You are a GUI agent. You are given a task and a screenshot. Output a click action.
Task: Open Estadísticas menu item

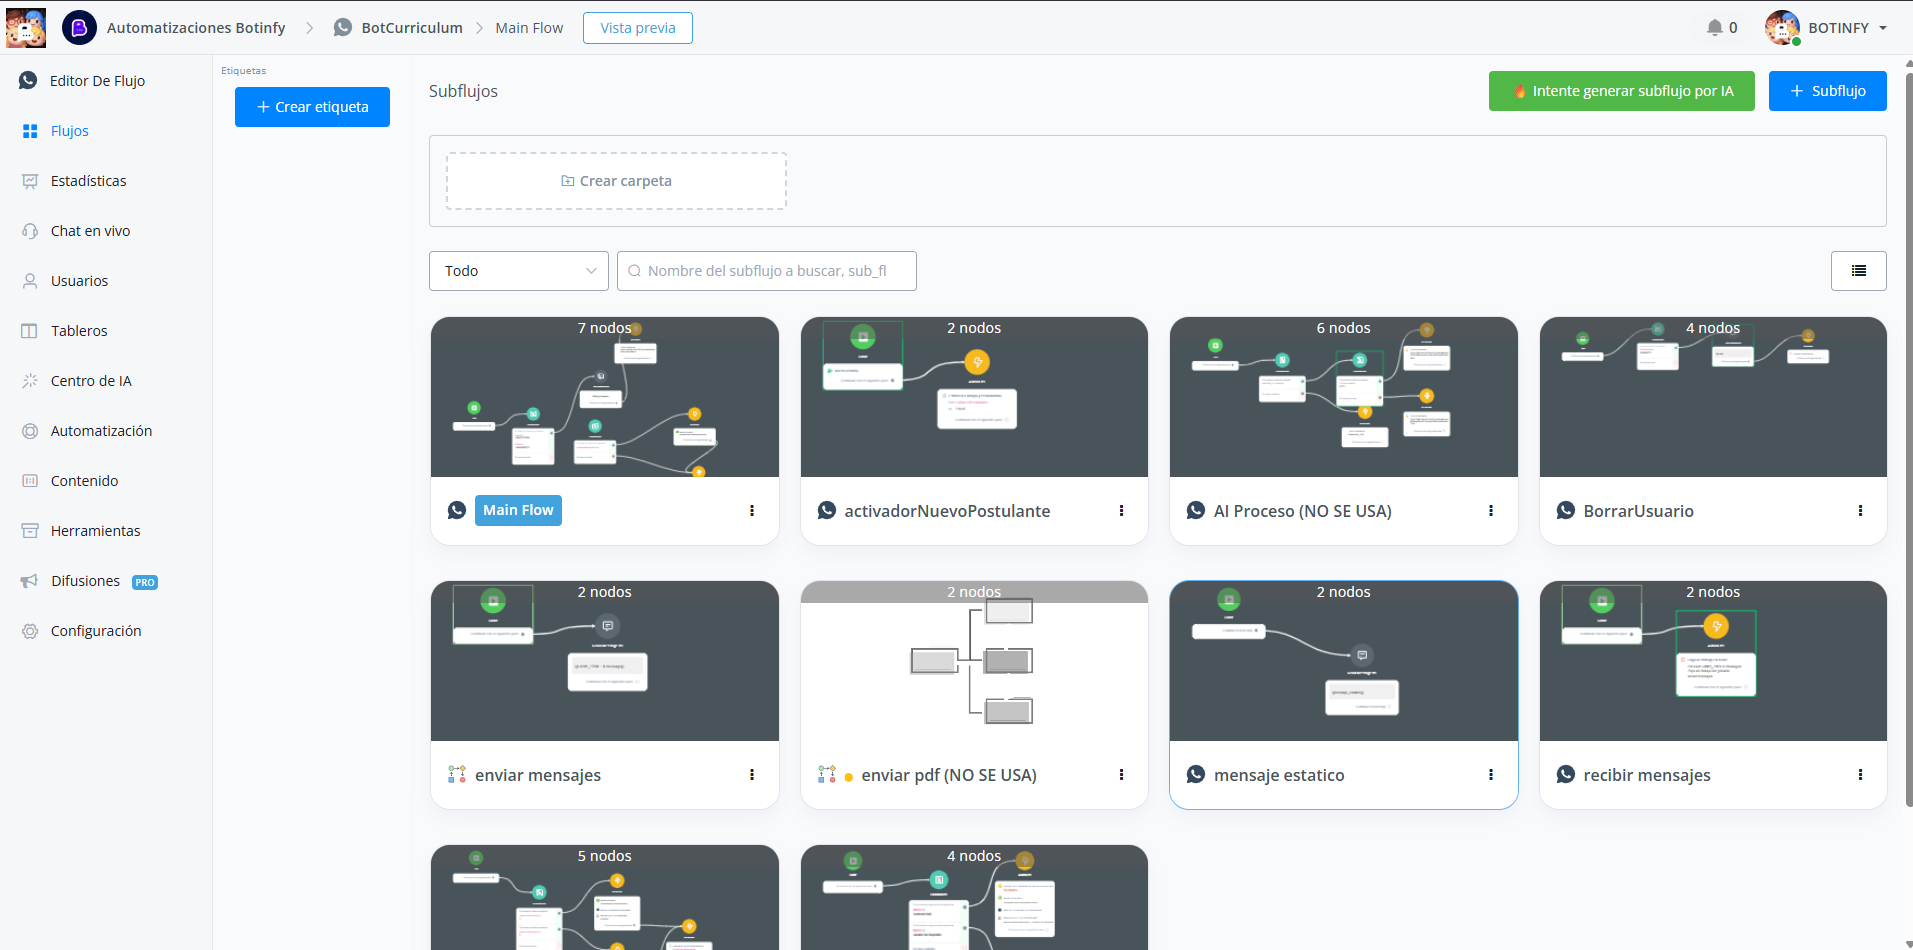[89, 181]
